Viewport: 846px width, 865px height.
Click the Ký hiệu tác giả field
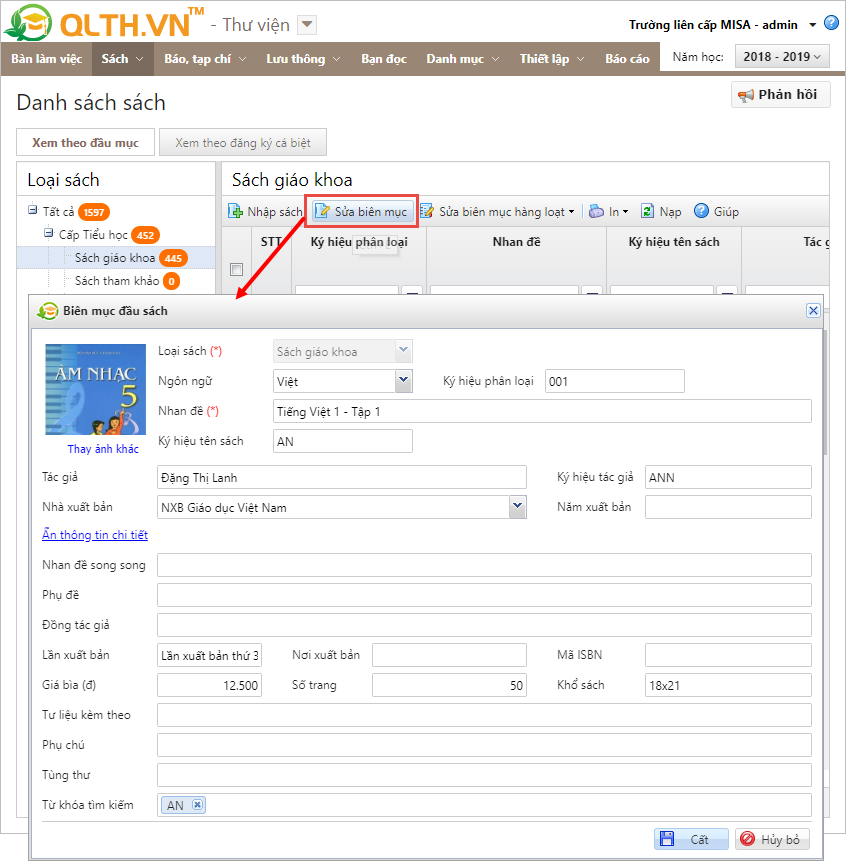click(x=728, y=477)
